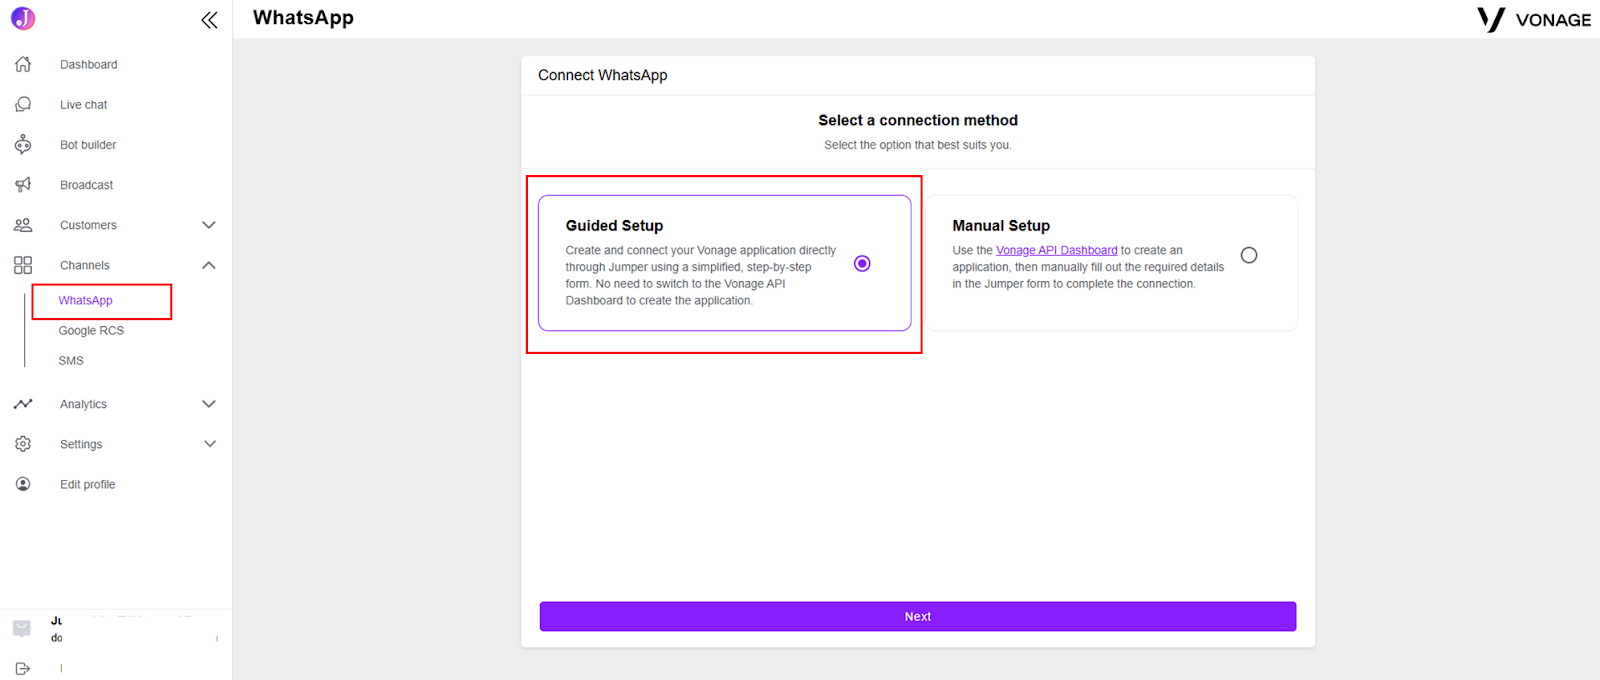Open Dashboard via the home icon
This screenshot has height=680, width=1600.
(x=23, y=64)
